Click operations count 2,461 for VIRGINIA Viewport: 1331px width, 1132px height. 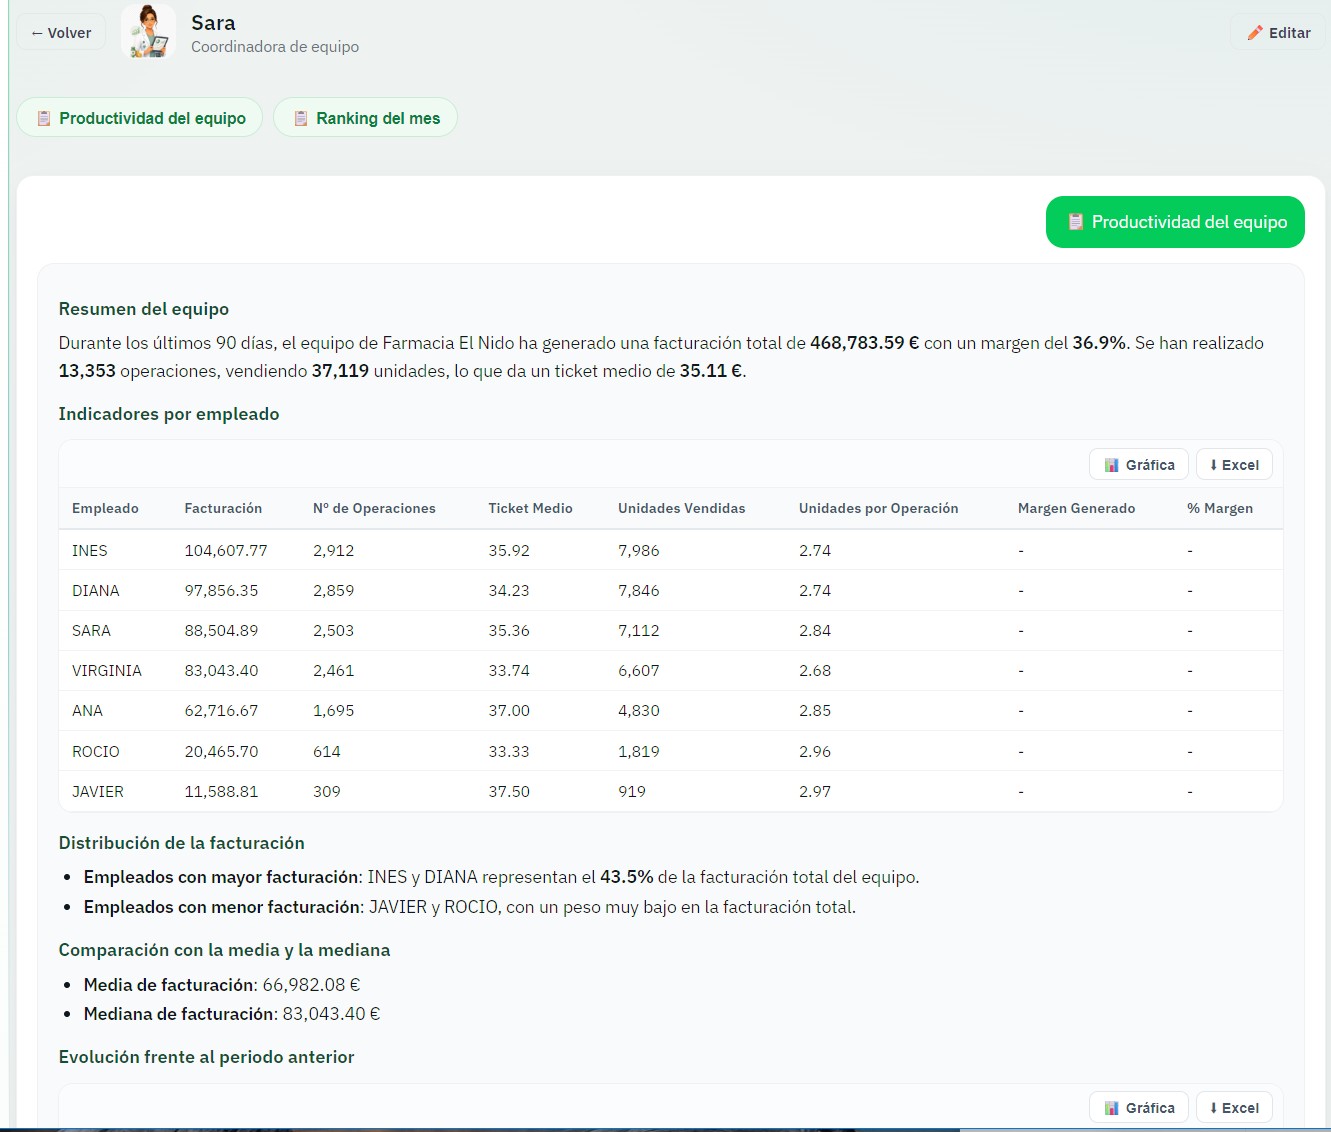pos(334,671)
